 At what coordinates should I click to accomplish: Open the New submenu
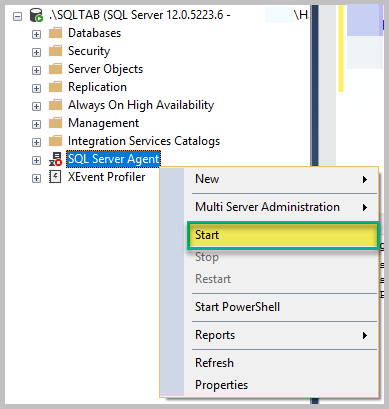click(x=281, y=179)
